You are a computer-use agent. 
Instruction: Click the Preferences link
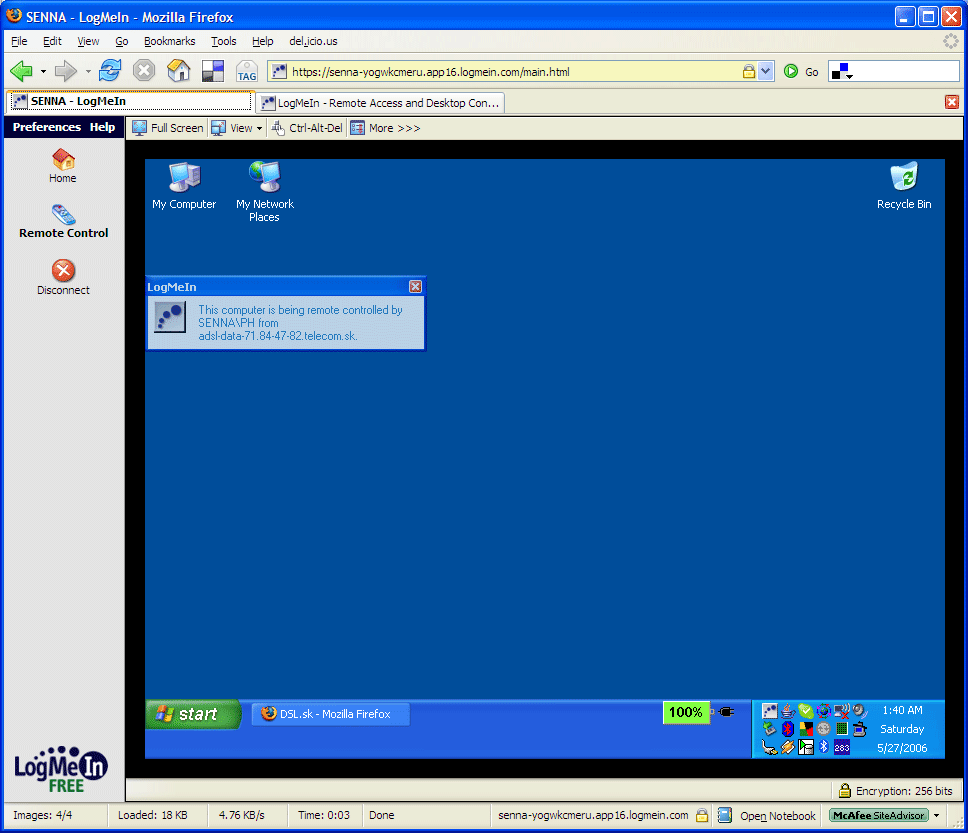(x=47, y=127)
